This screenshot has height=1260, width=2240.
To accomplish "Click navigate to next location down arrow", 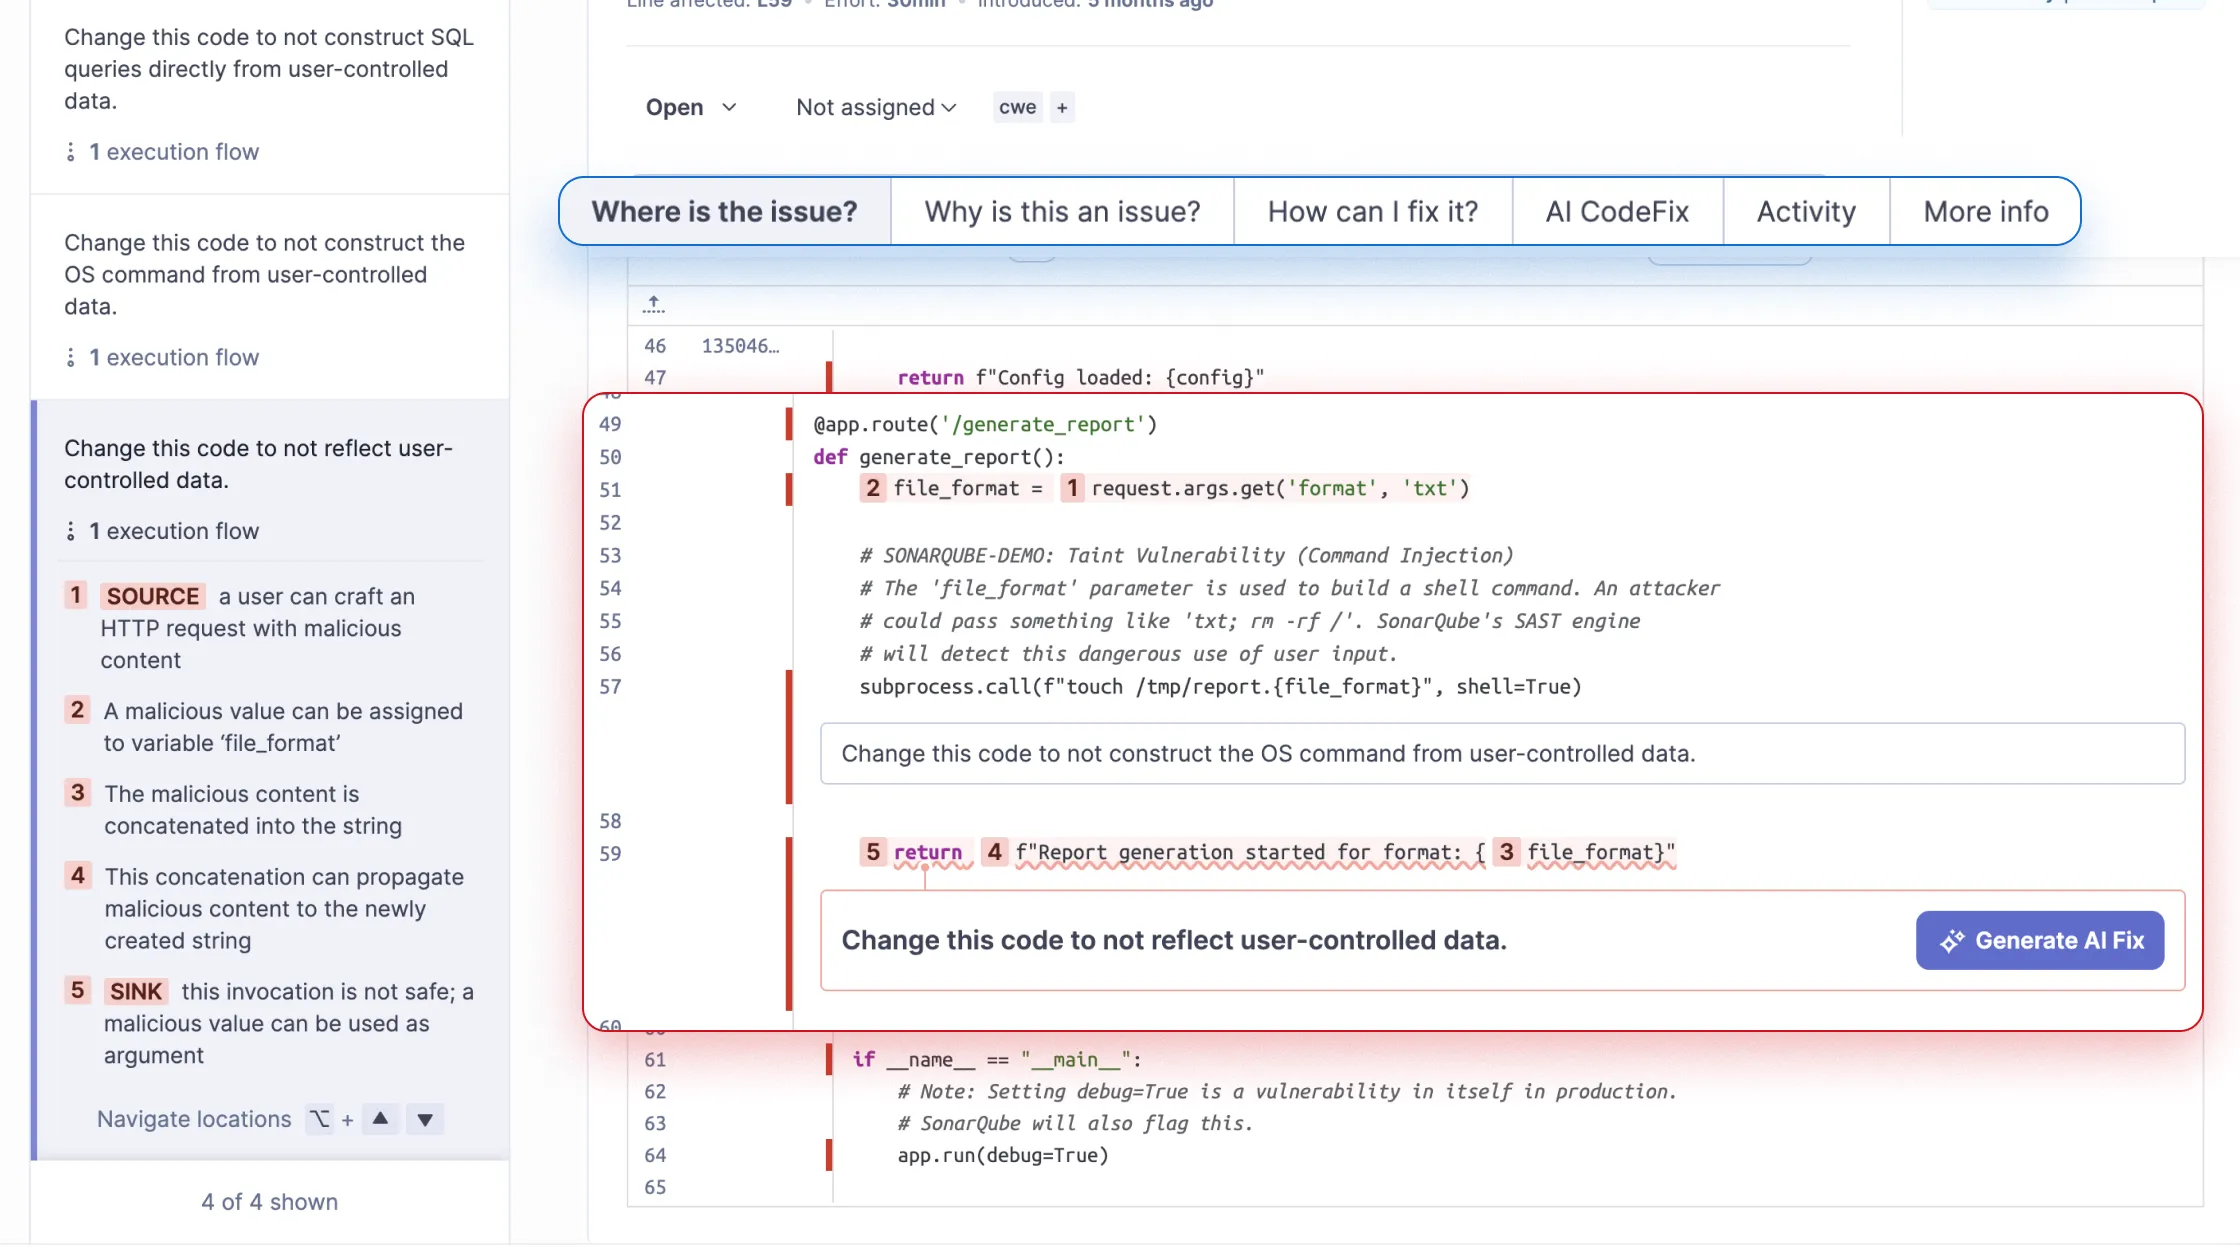I will click(425, 1119).
